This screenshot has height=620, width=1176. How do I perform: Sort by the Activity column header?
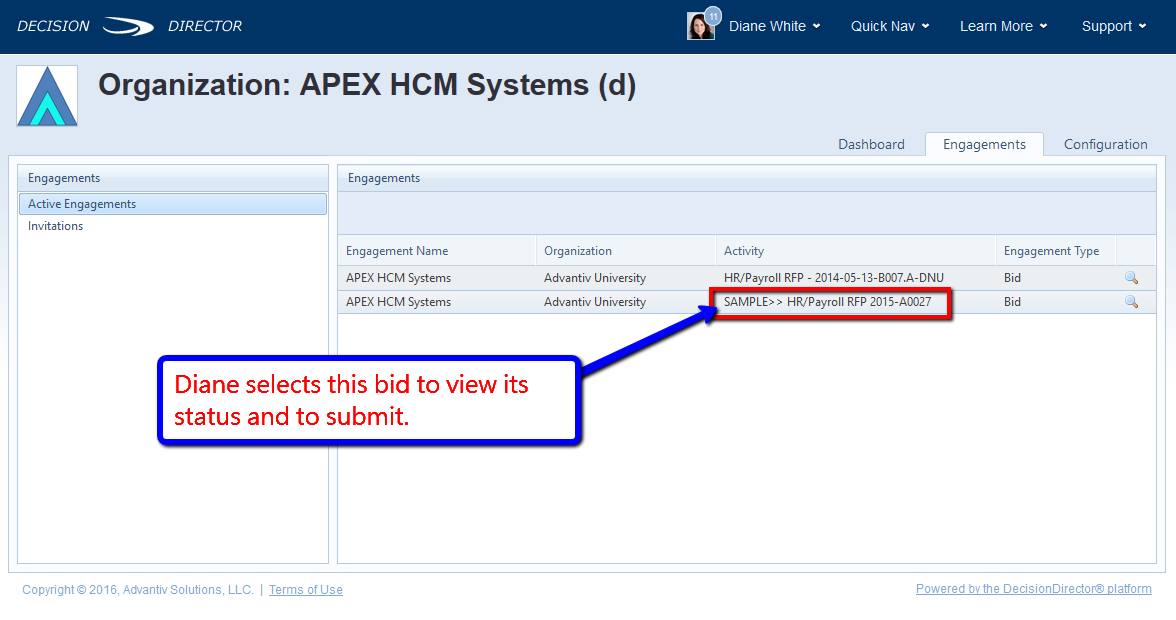pyautogui.click(x=856, y=251)
